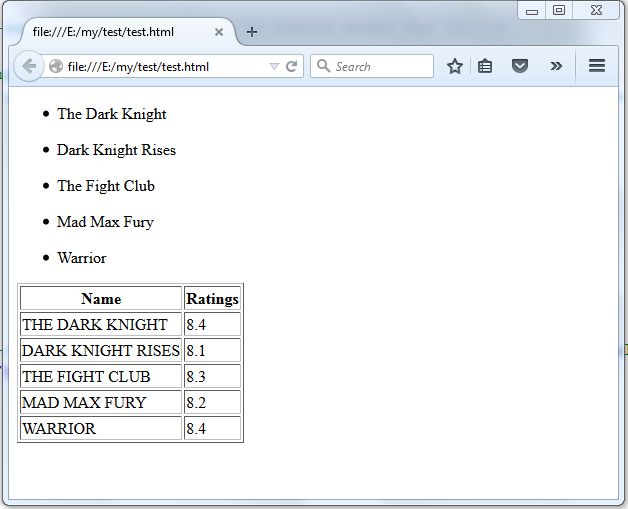
Task: Click 'THE FIGHT CLUB' table cell
Action: click(101, 376)
